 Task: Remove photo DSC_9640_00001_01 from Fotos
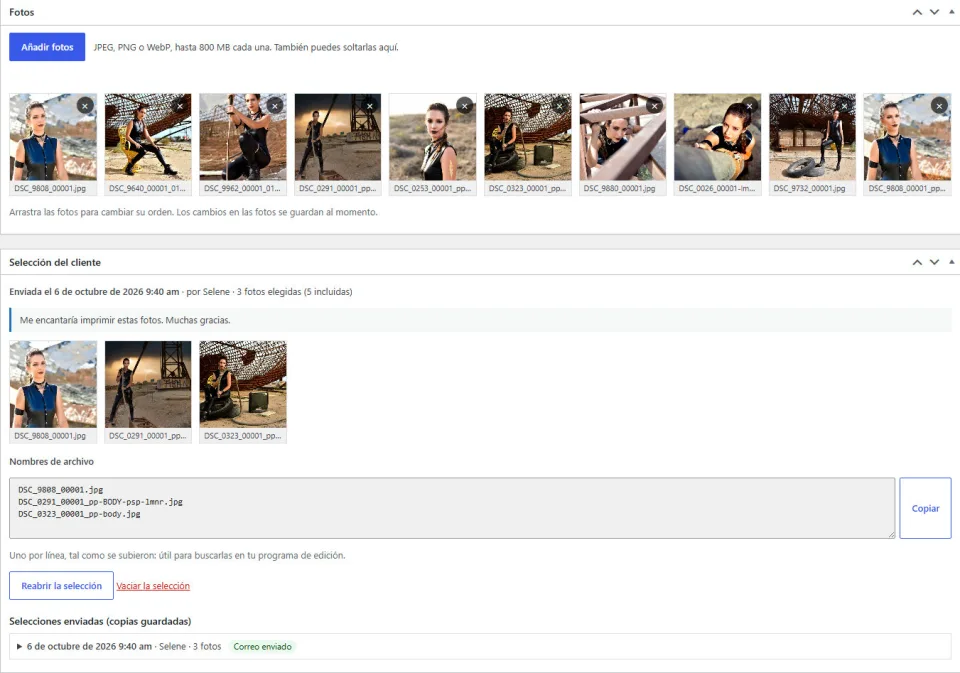tap(180, 106)
